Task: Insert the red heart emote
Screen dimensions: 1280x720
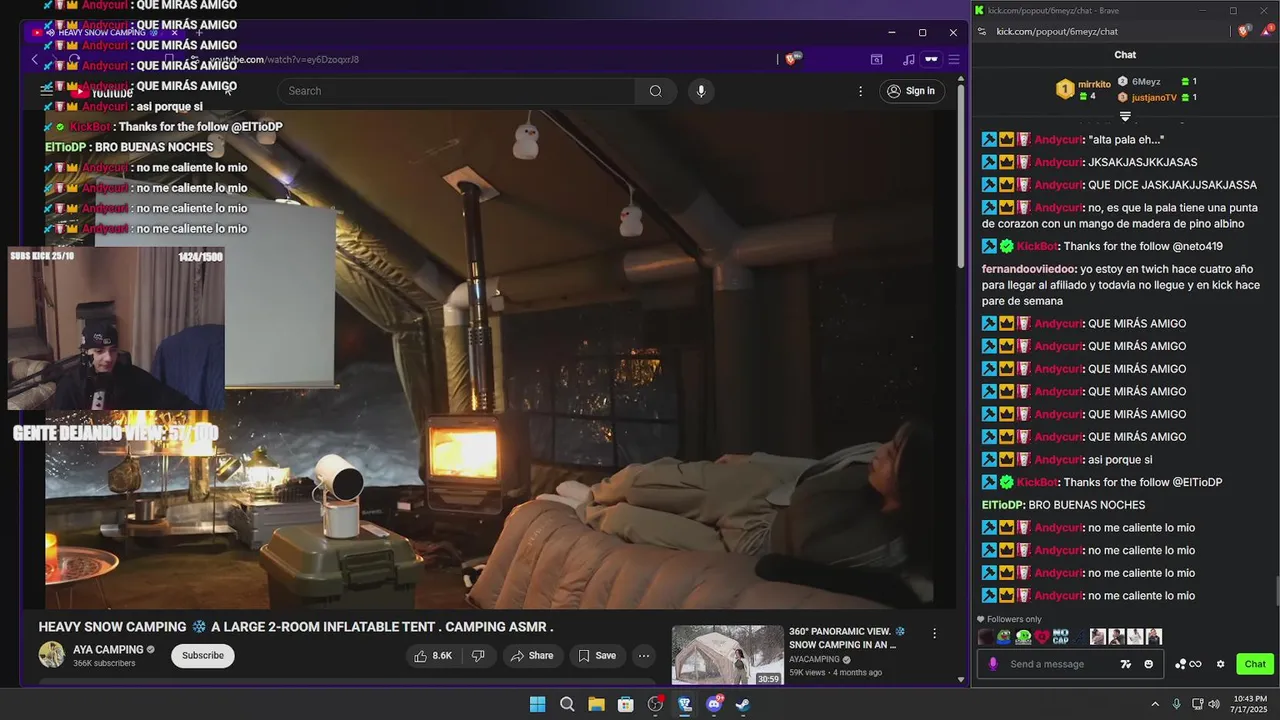Action: [1042, 637]
